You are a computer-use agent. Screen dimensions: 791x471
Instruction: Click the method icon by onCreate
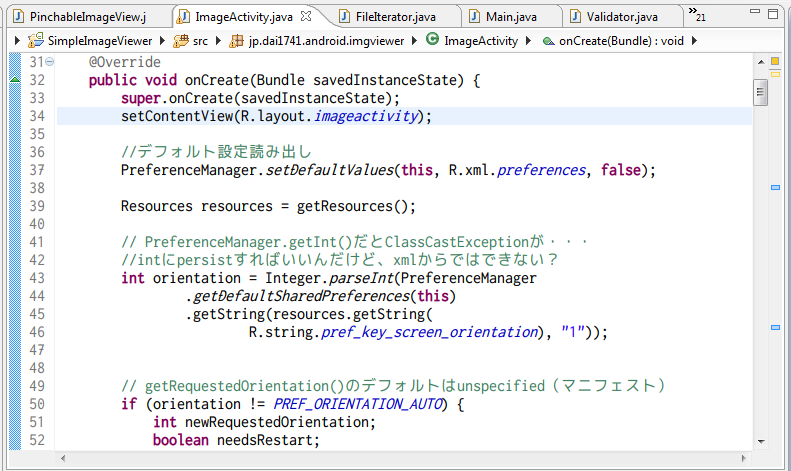[548, 41]
